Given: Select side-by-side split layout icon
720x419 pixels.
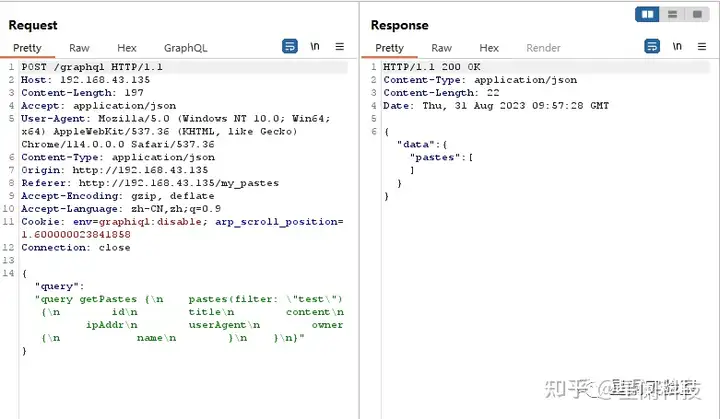Looking at the screenshot, I should [x=647, y=14].
